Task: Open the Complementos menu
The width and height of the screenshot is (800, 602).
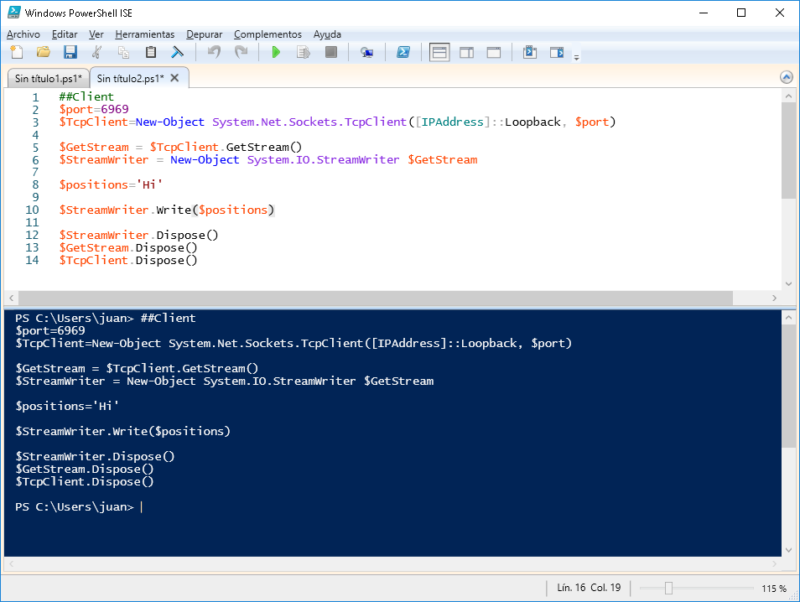Action: (x=267, y=33)
